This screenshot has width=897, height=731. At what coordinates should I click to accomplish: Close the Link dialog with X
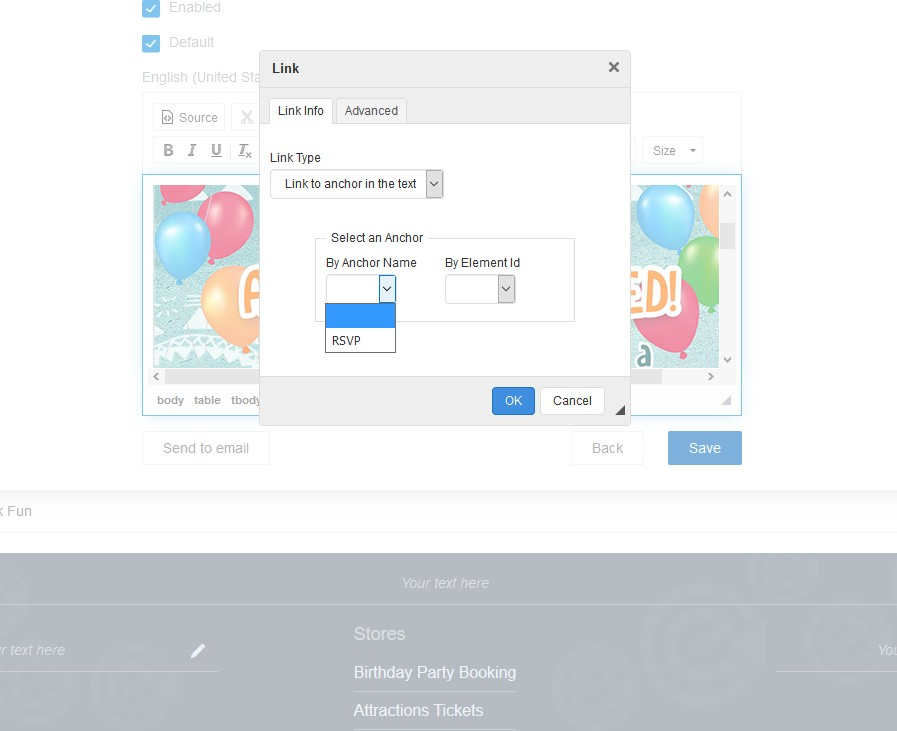point(613,67)
